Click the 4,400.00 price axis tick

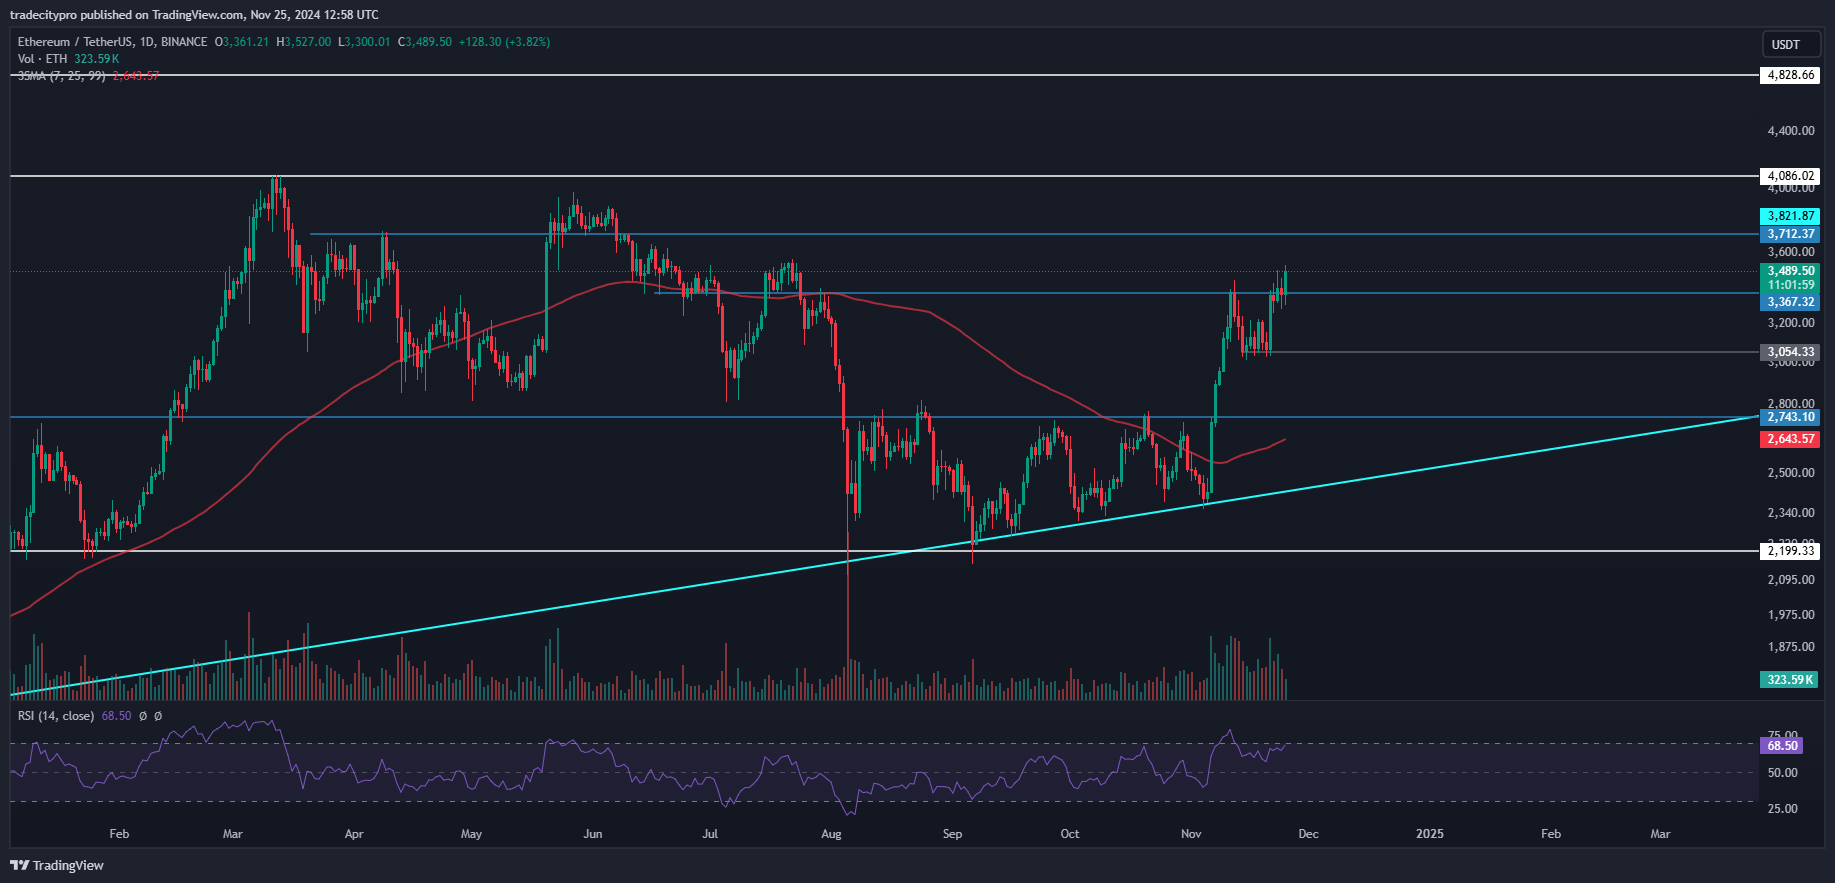click(x=1790, y=131)
